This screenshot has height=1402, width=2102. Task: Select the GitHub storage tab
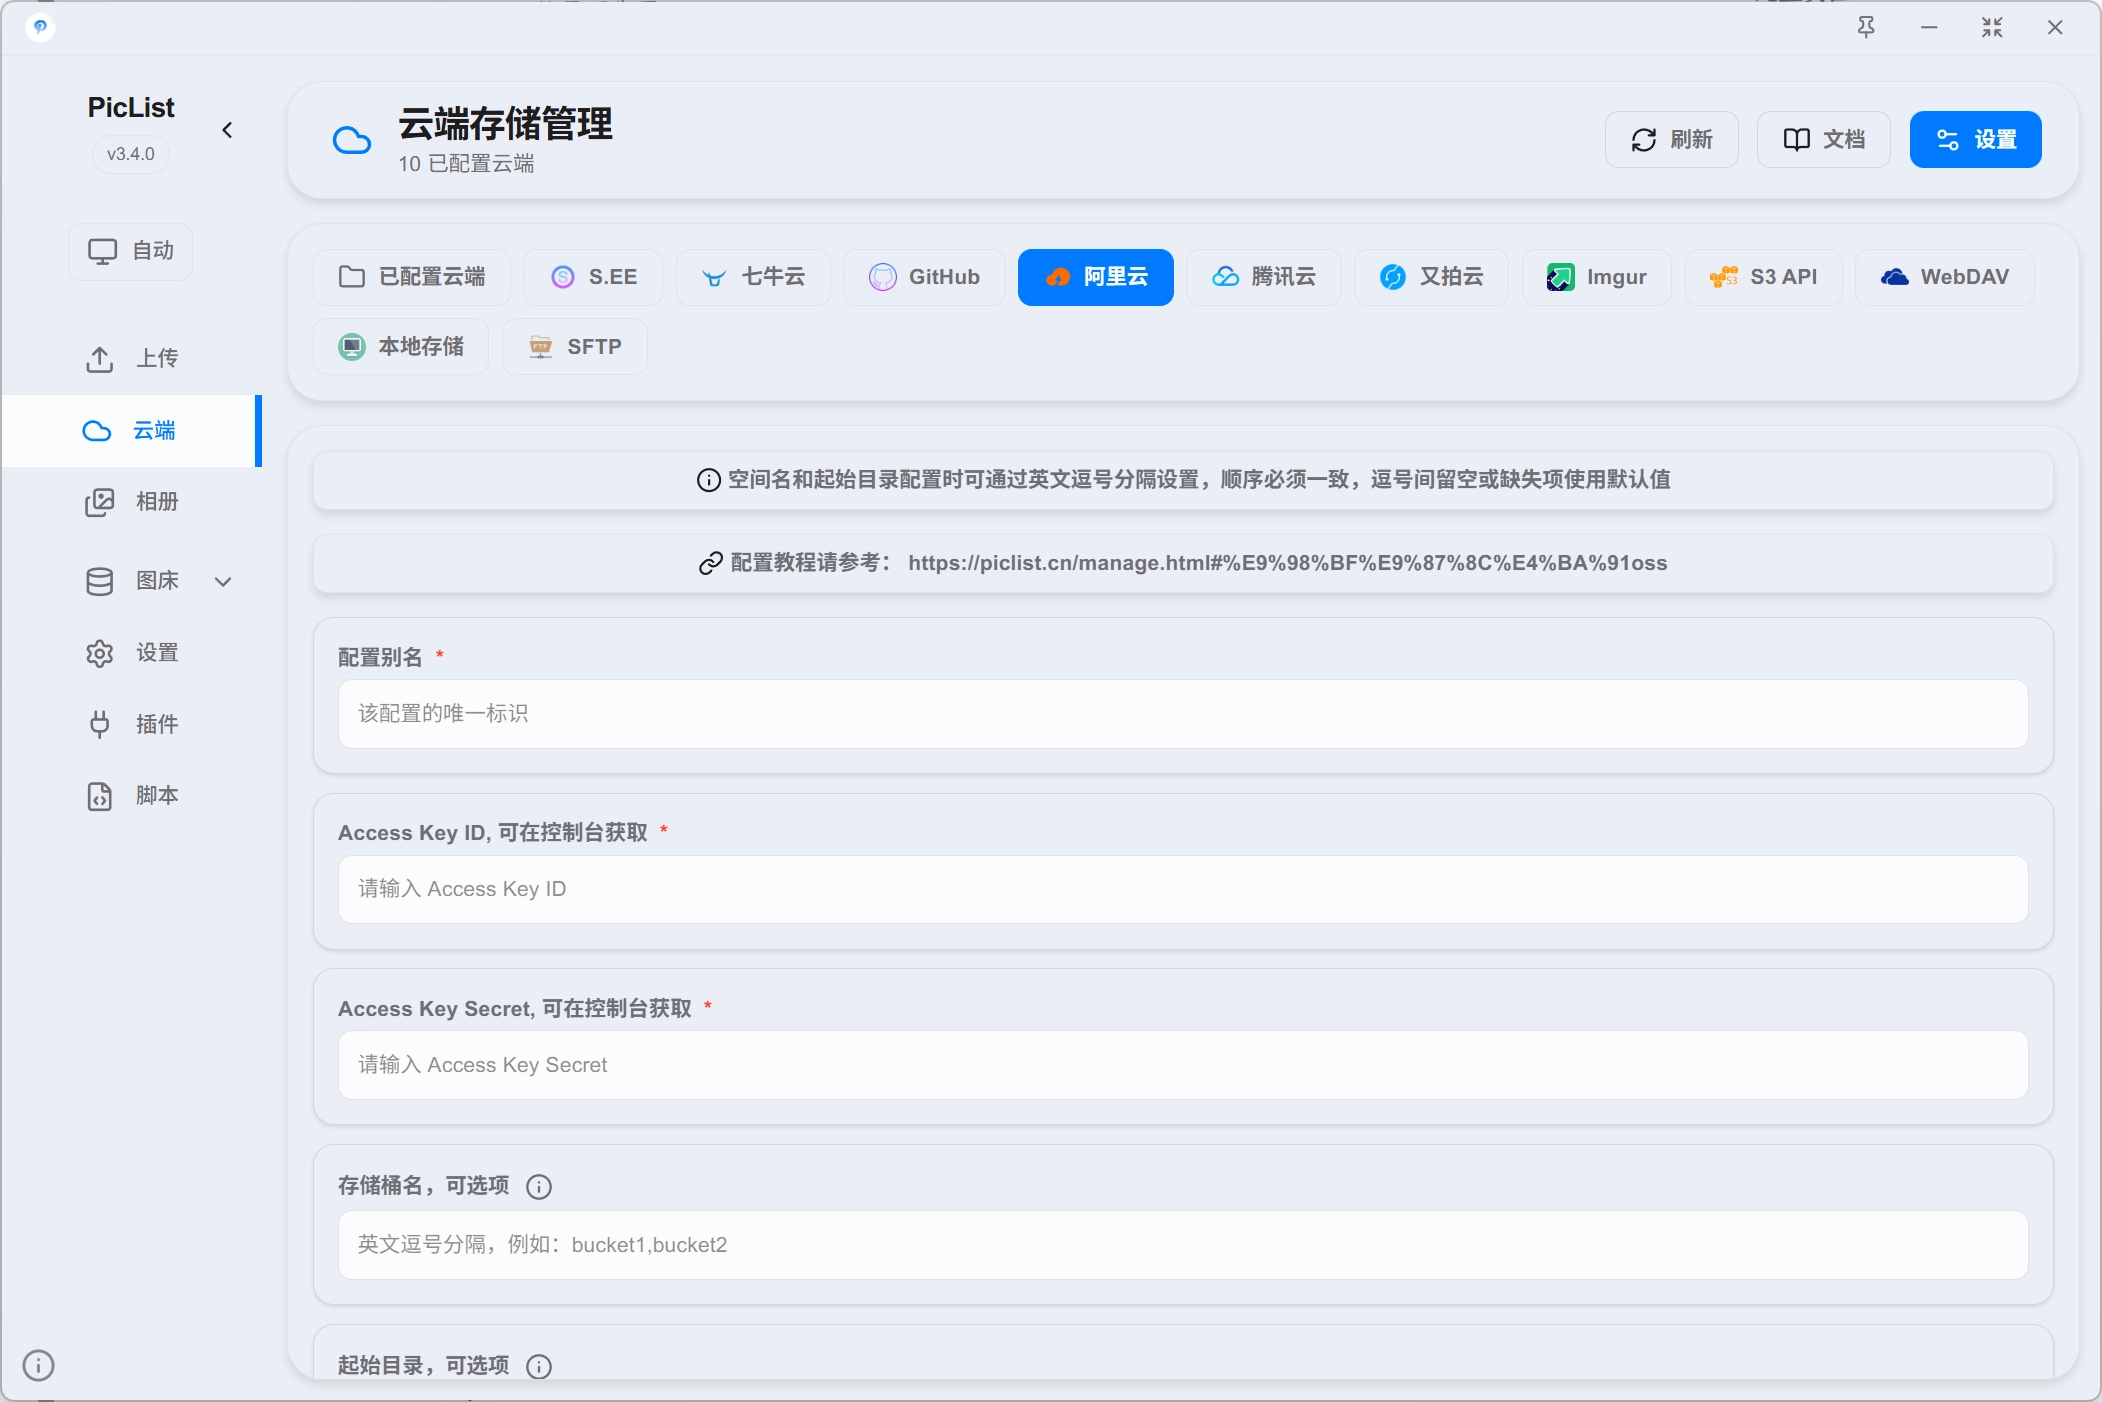(x=924, y=277)
